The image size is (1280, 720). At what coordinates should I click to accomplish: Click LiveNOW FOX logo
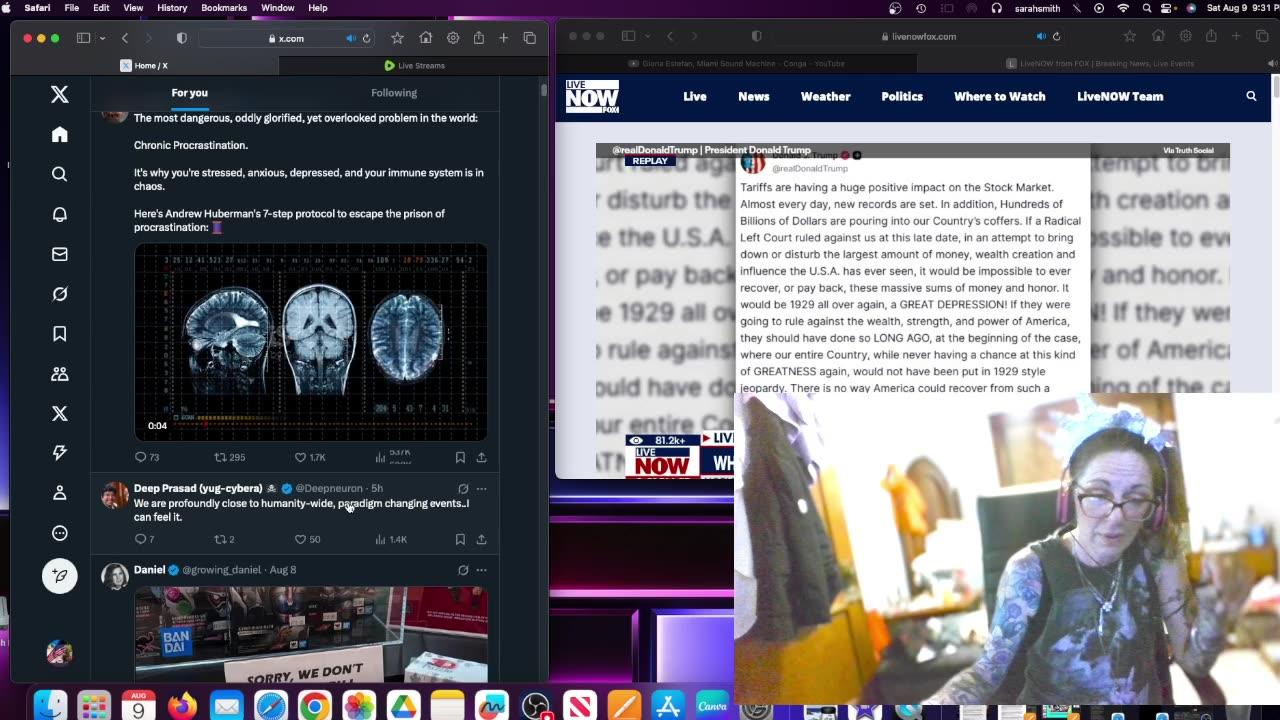pyautogui.click(x=592, y=96)
